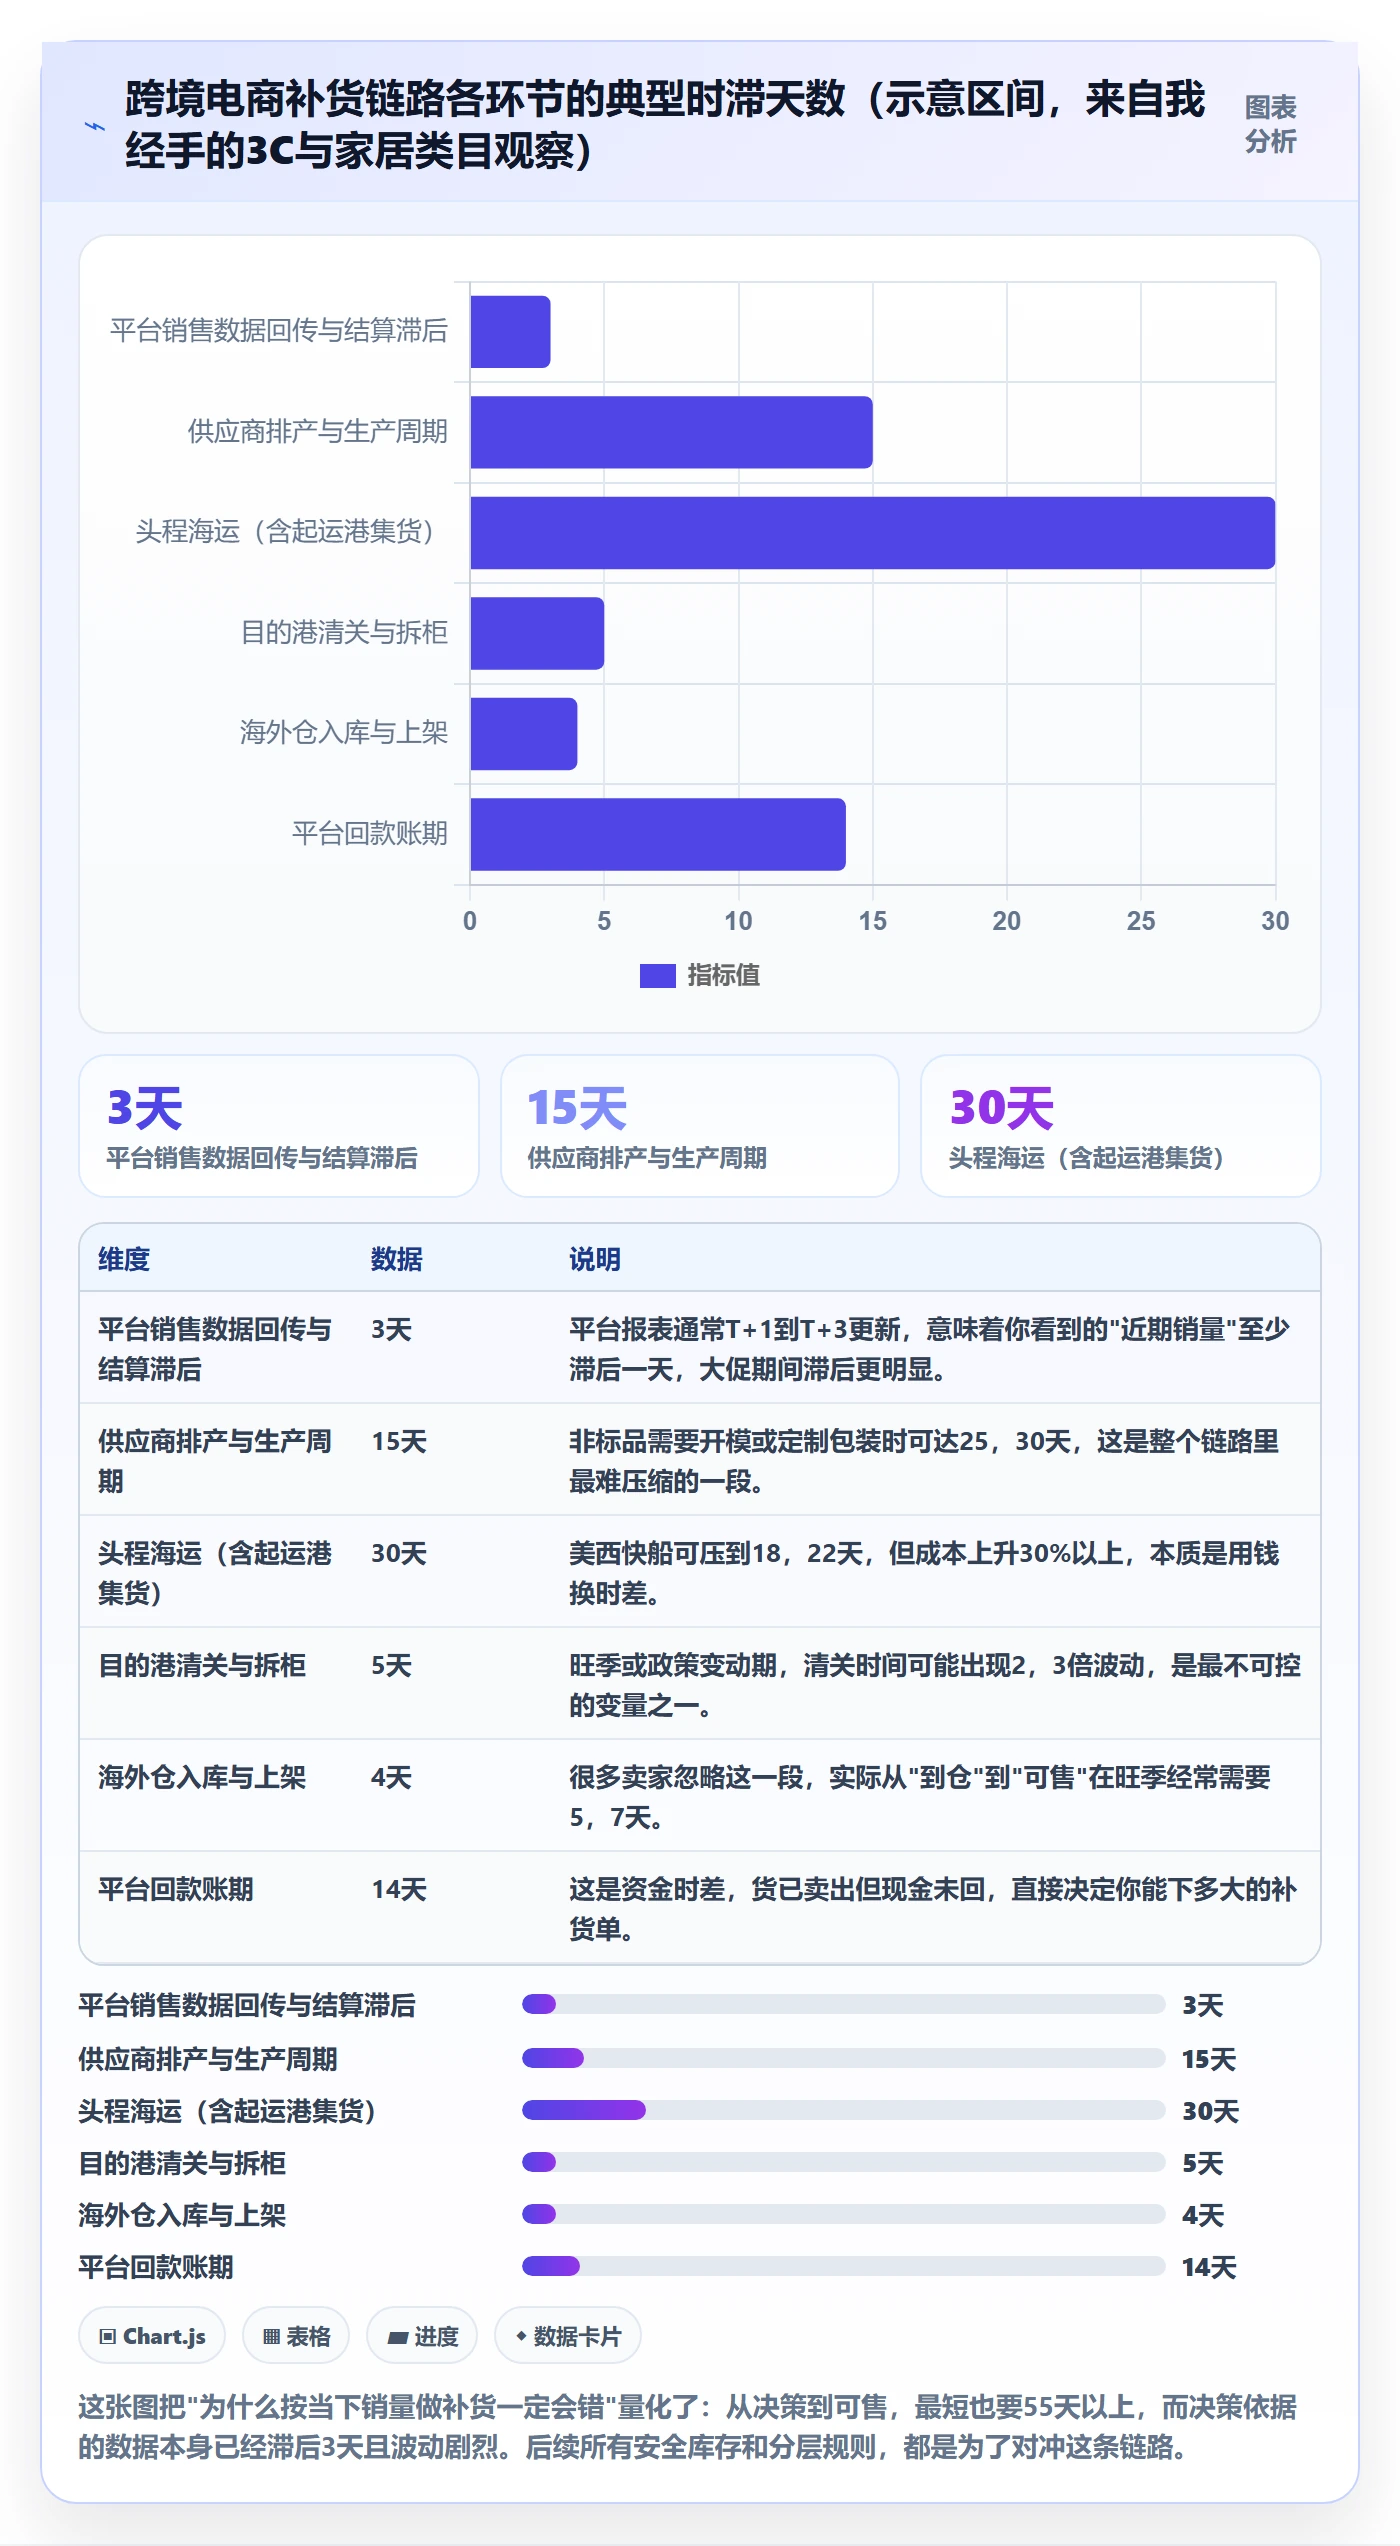1400x2546 pixels.
Task: Click the 海外仓入库与上架 chart bar
Action: [x=523, y=734]
